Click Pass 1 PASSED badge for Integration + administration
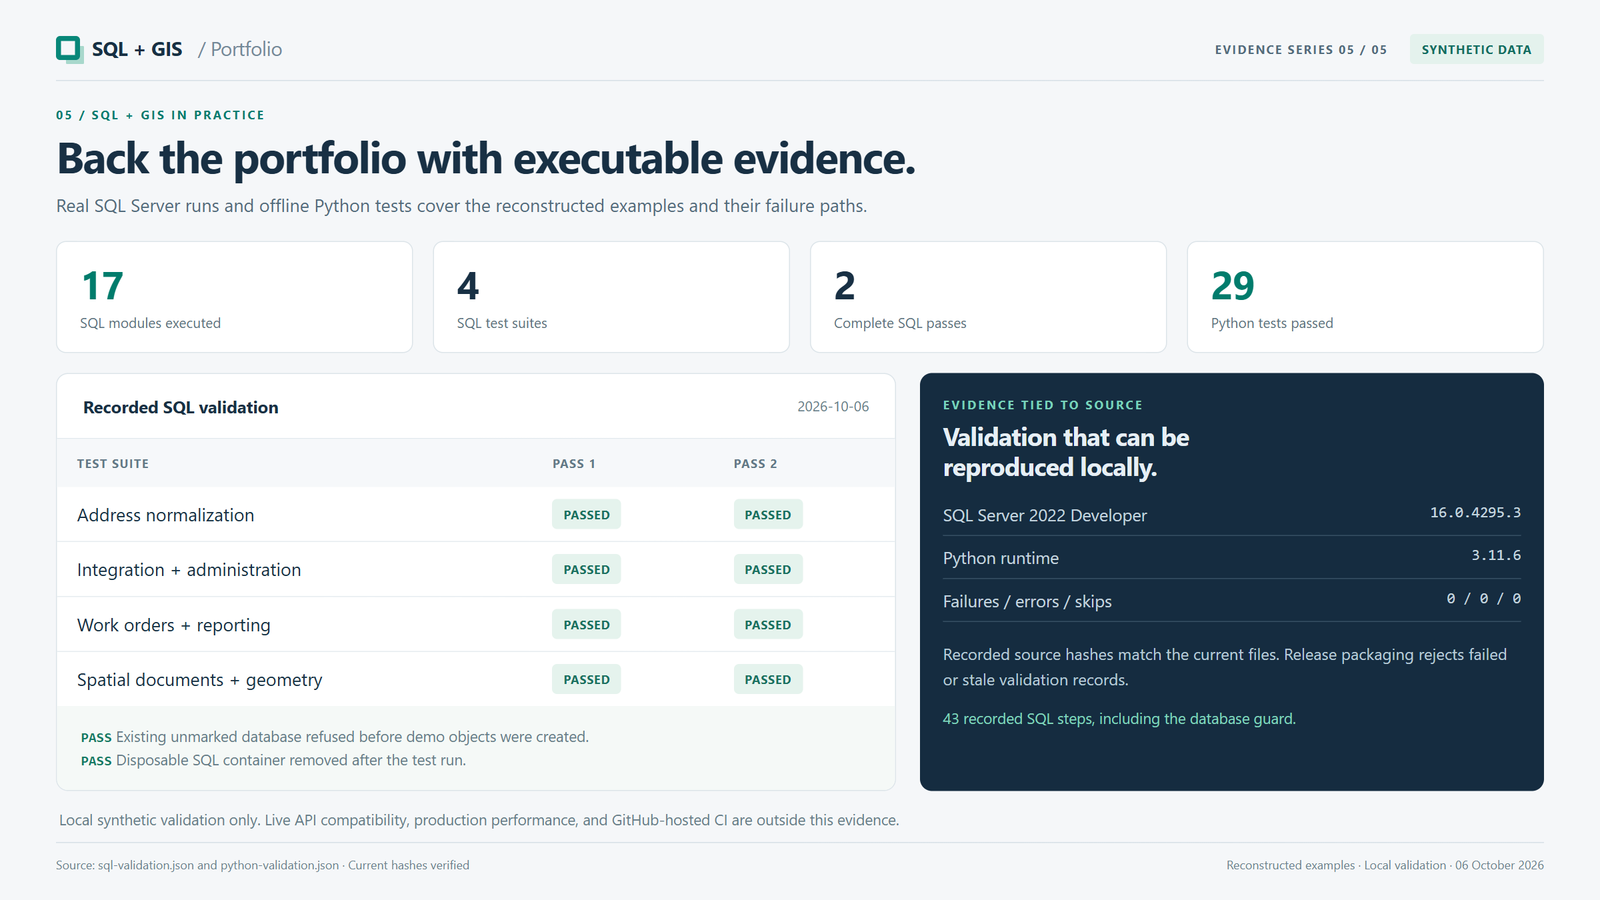The image size is (1600, 900). 586,569
